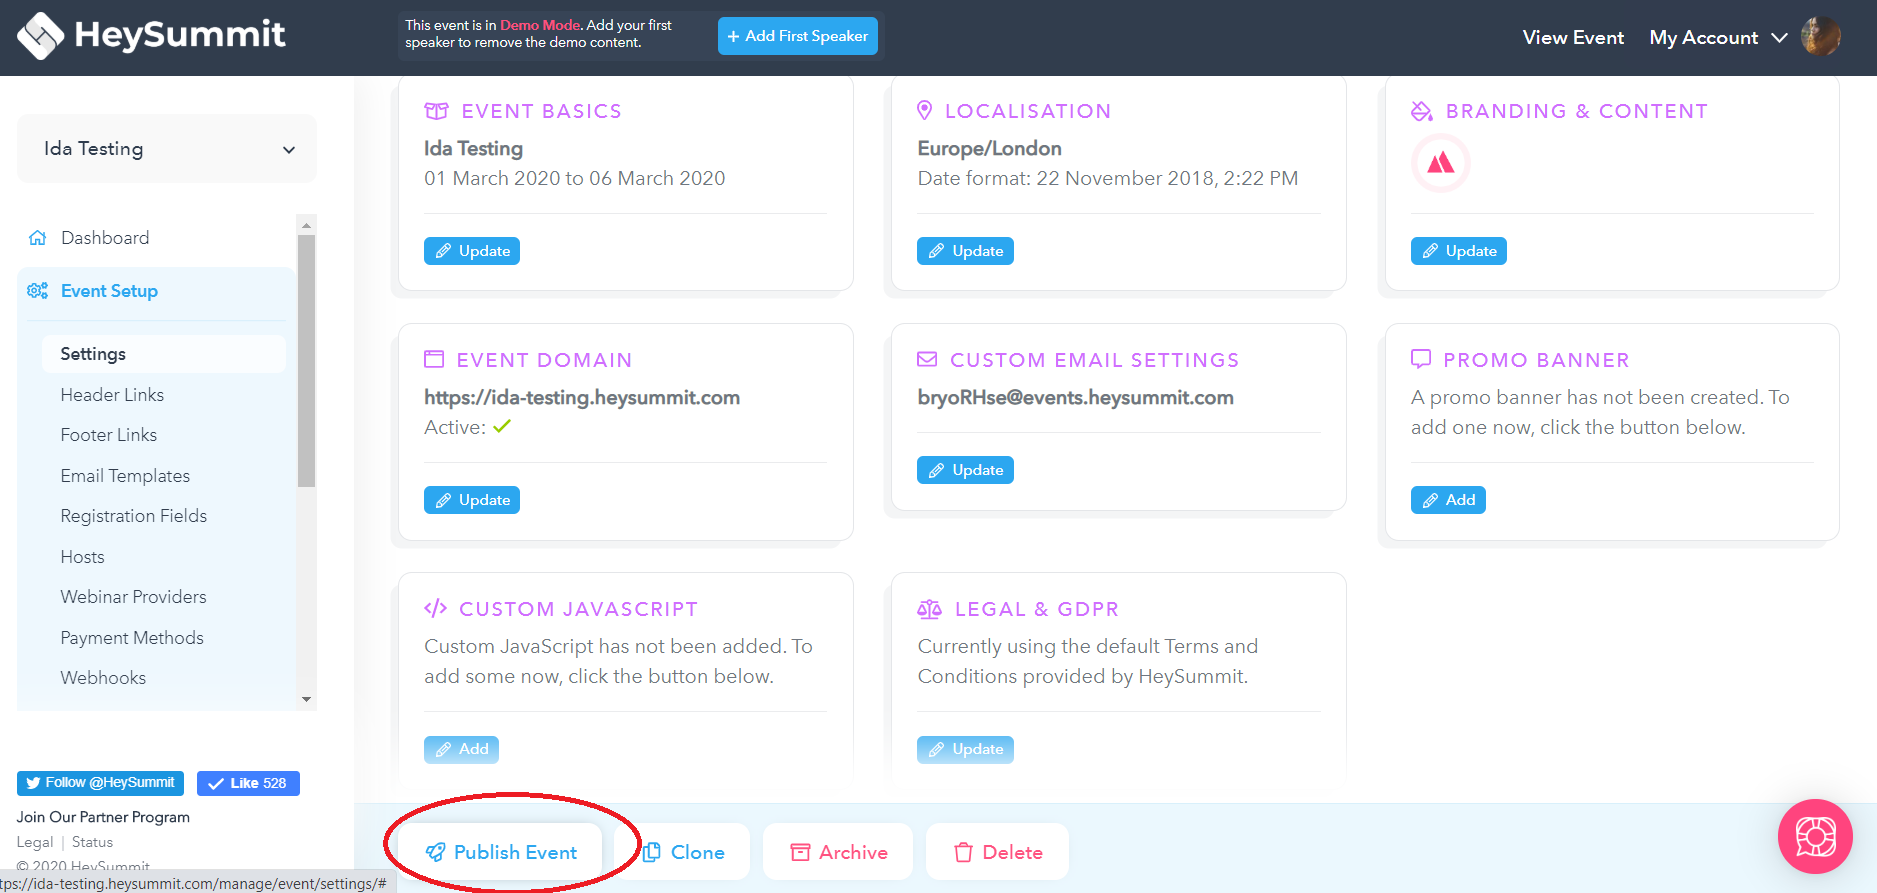The height and width of the screenshot is (893, 1877).
Task: Update Event Basics card
Action: pos(472,251)
